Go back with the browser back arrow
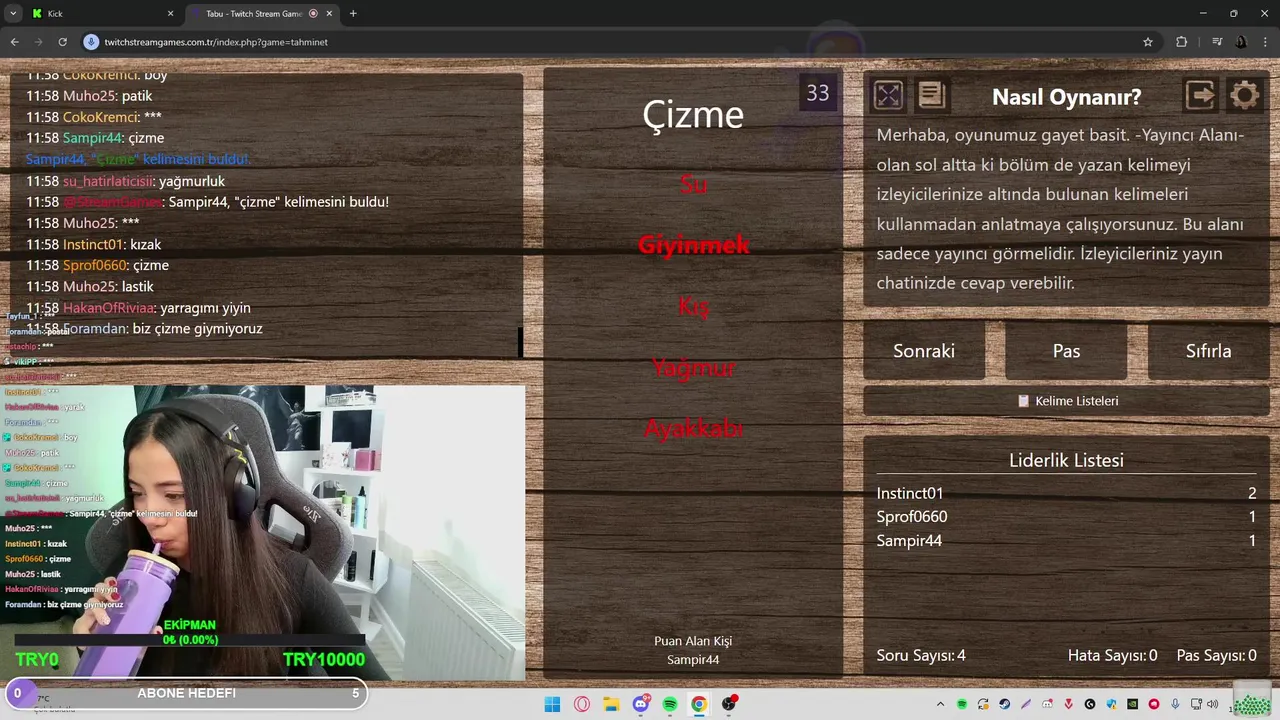Image resolution: width=1280 pixels, height=720 pixels. (x=14, y=42)
